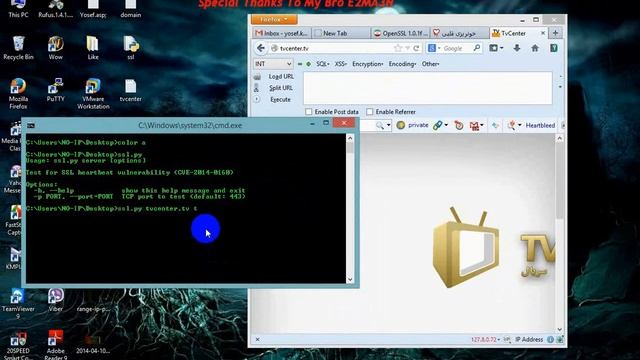Viewport: 640px width, 360px height.
Task: Open the tvcenter file on desktop
Action: click(x=131, y=90)
